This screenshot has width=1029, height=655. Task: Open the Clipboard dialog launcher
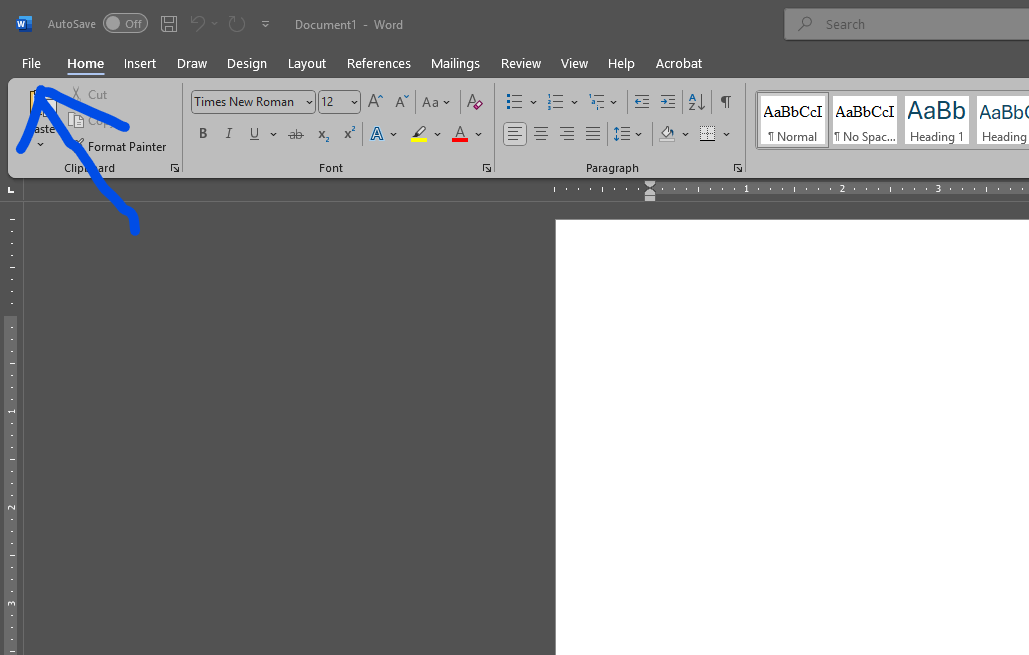click(x=175, y=168)
